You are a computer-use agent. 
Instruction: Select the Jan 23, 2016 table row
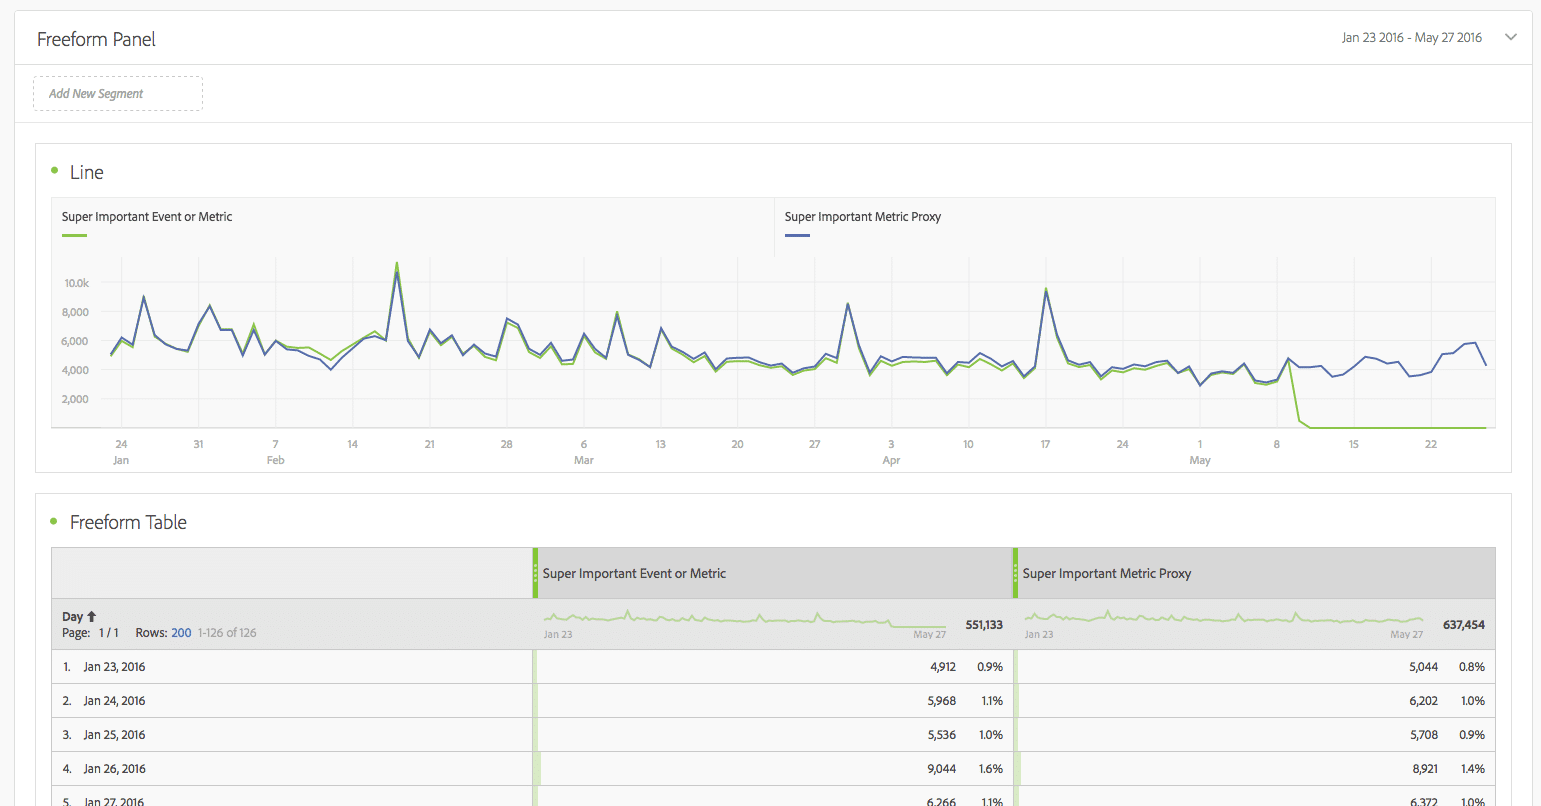click(x=114, y=667)
